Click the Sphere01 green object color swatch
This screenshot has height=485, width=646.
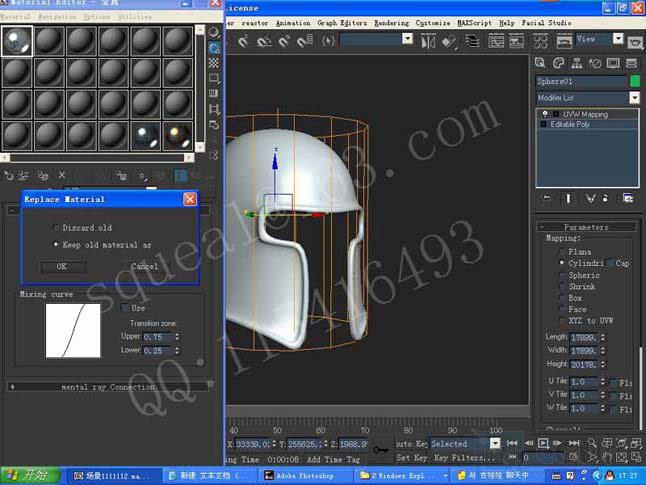click(x=635, y=81)
